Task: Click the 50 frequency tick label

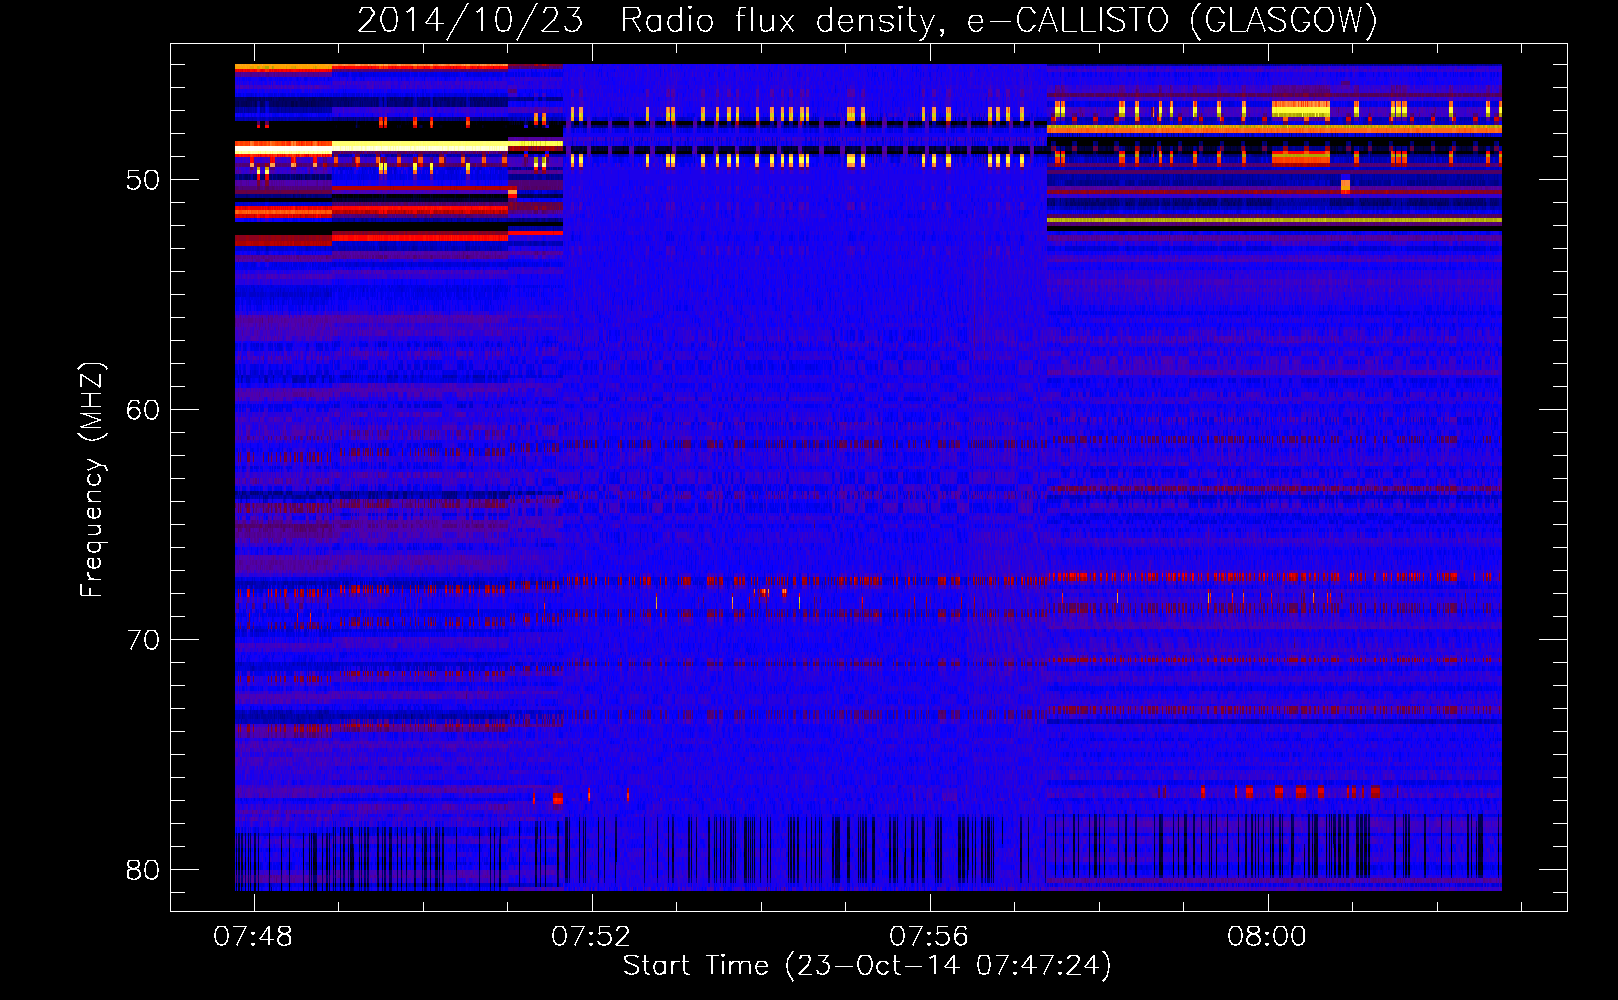Action: point(143,181)
